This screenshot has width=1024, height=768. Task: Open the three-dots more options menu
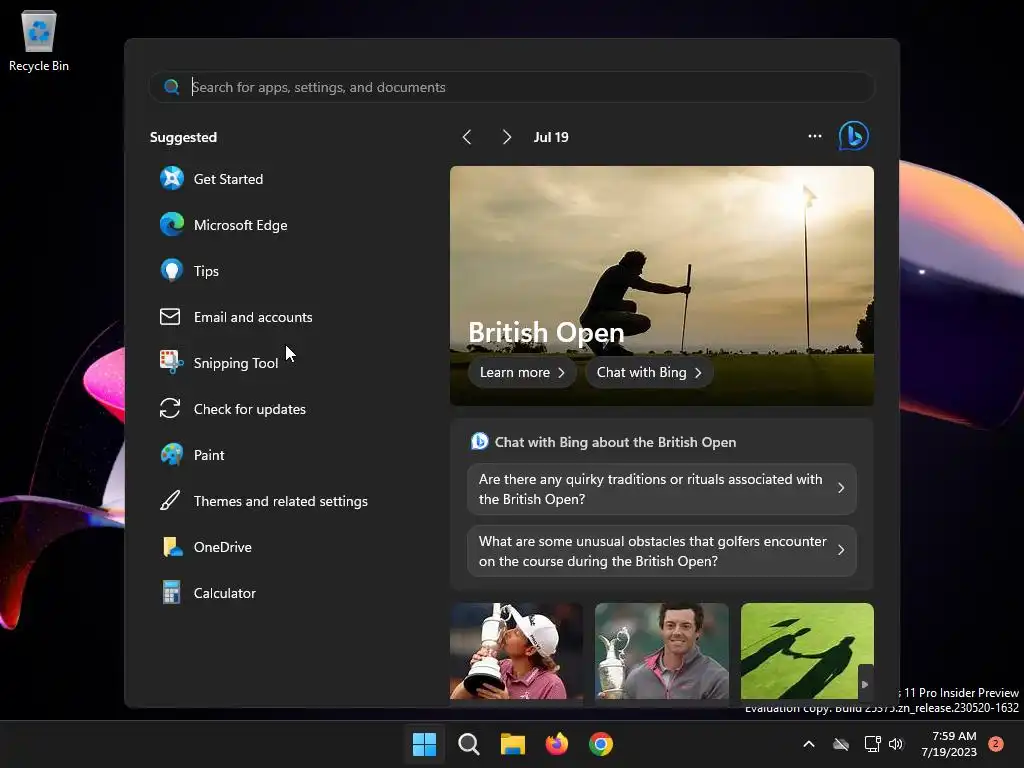click(x=814, y=136)
